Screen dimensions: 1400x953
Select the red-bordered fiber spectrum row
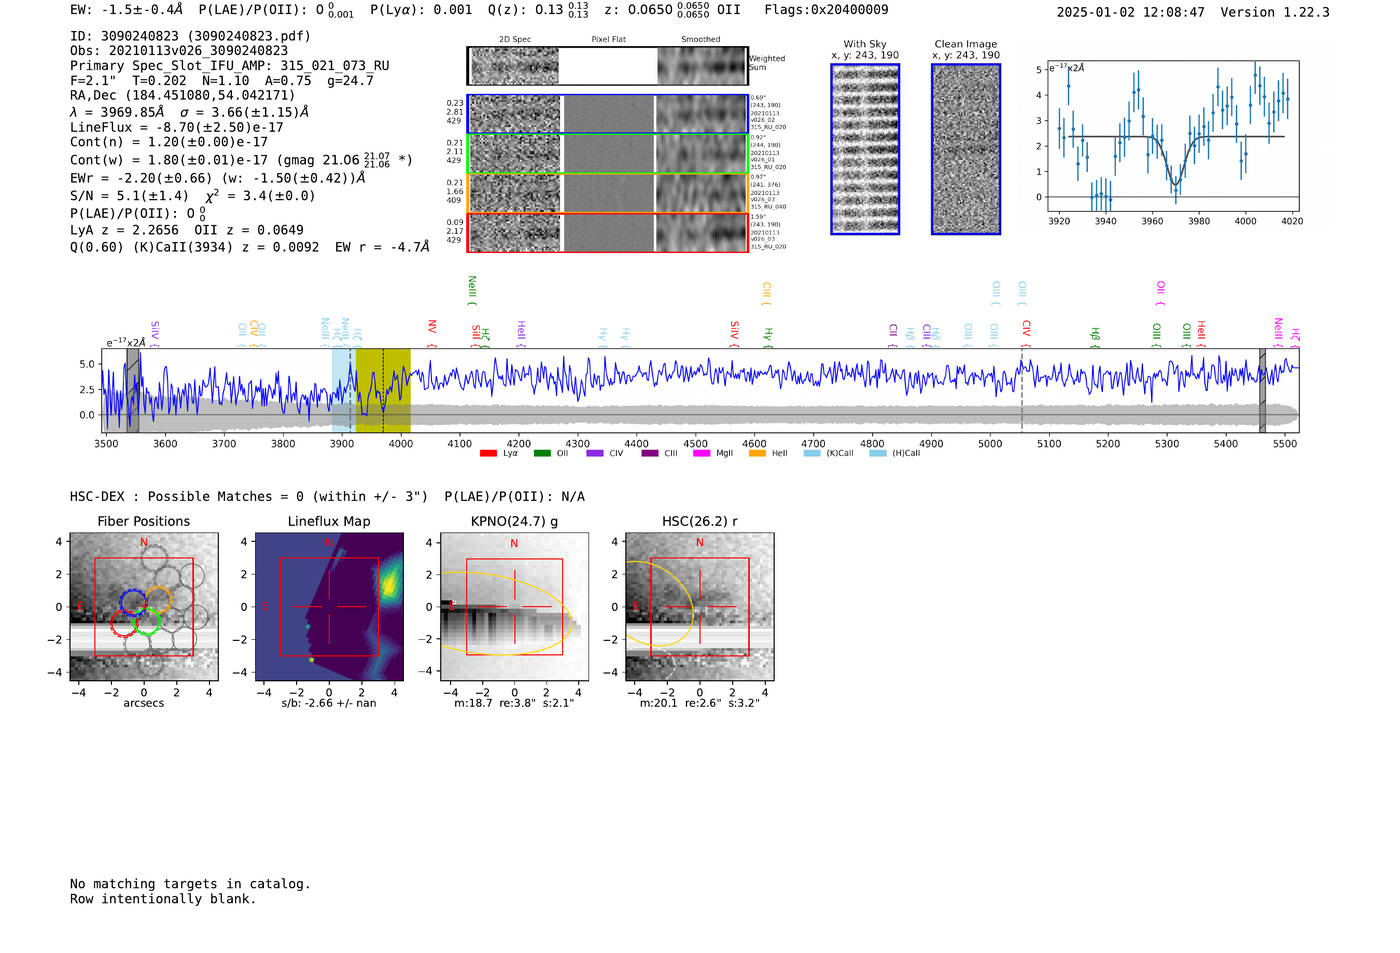(607, 233)
